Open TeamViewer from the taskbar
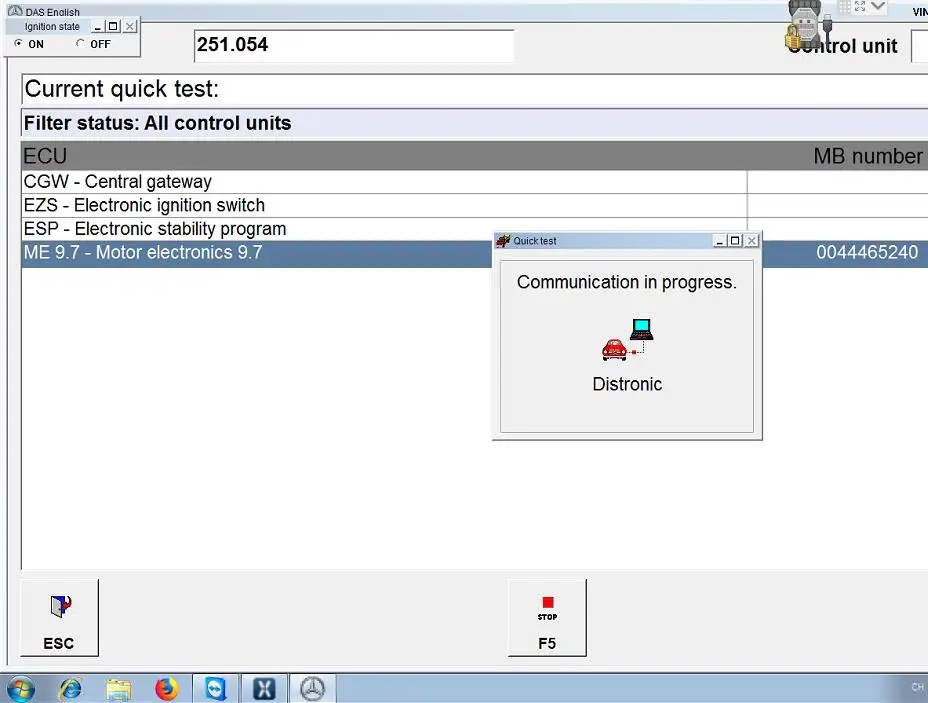This screenshot has height=703, width=928. click(x=216, y=689)
